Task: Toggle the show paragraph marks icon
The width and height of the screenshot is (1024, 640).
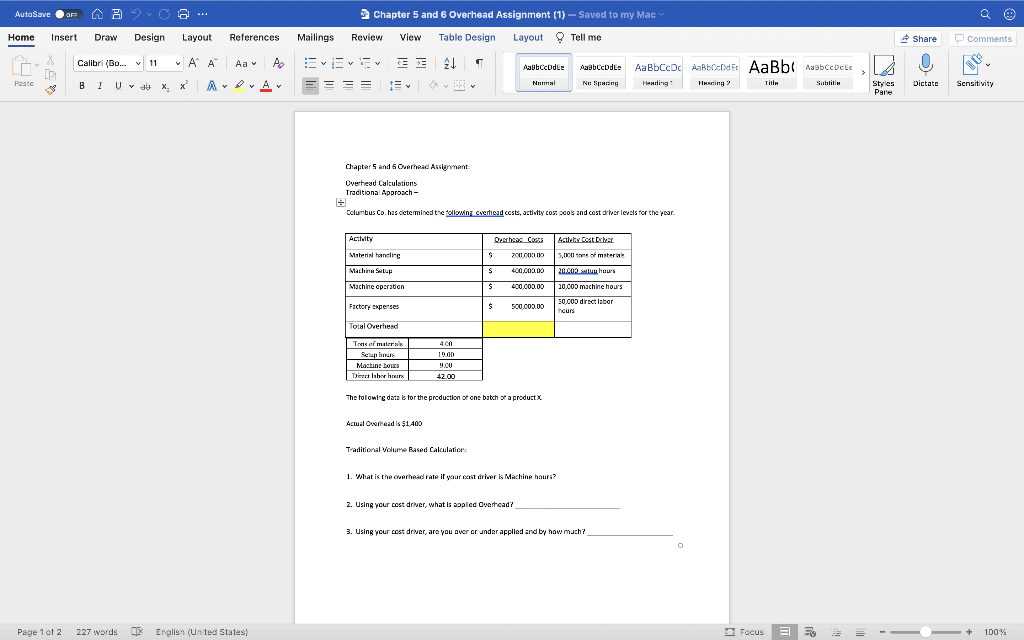Action: [x=479, y=63]
